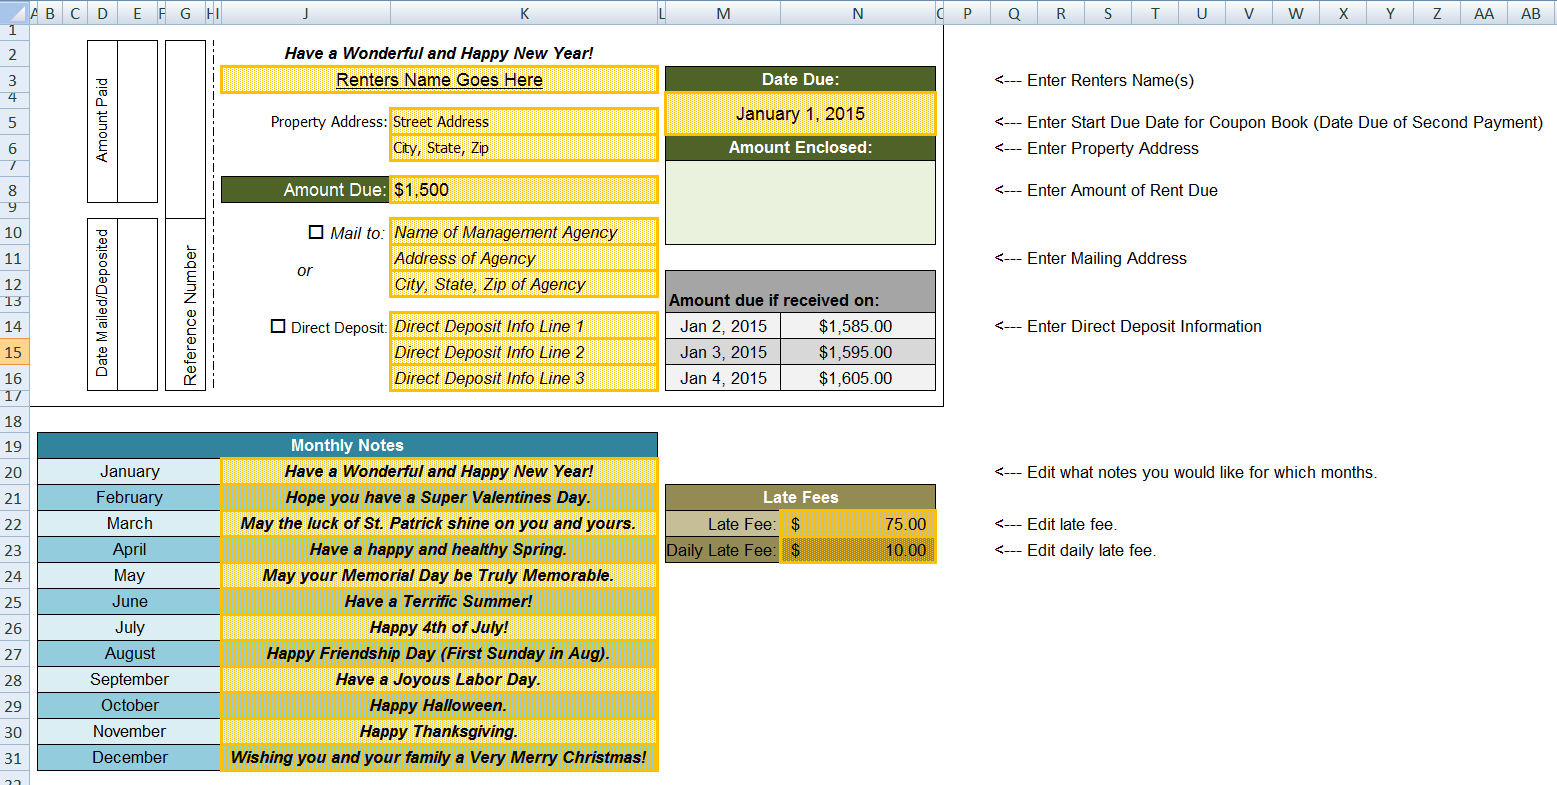
Task: Select the $1,500 amount due cell
Action: (524, 190)
